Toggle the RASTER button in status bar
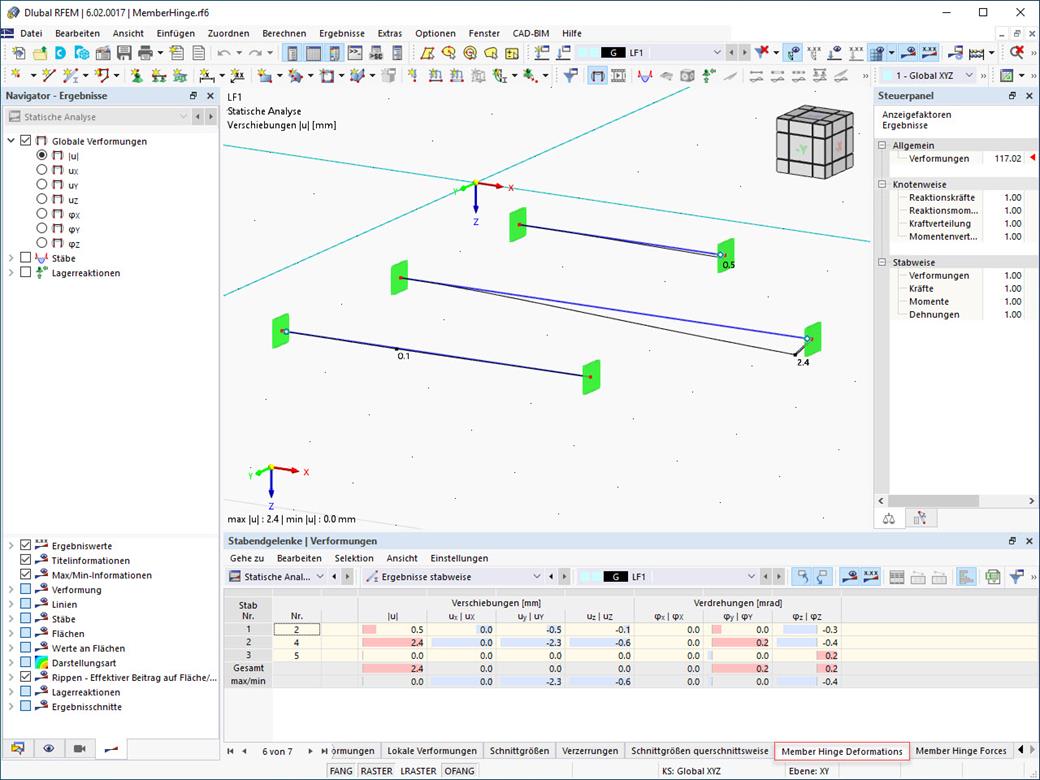Screen dimensions: 1040x780 click(x=376, y=771)
